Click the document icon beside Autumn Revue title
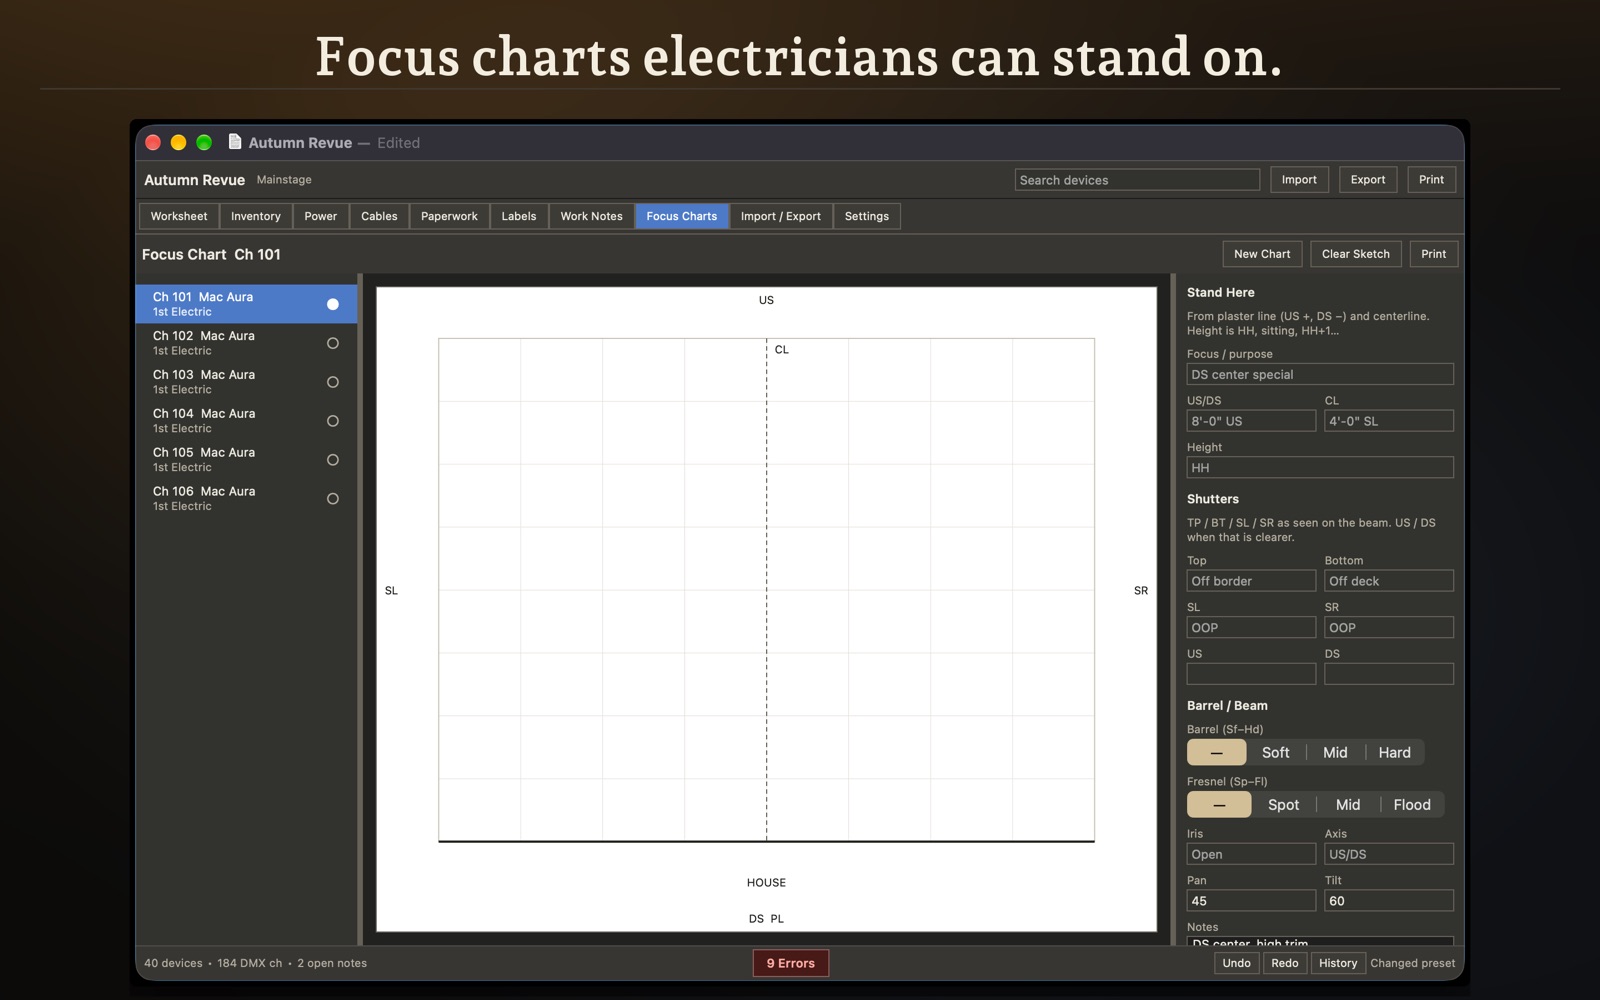Viewport: 1600px width, 1000px height. pos(235,142)
